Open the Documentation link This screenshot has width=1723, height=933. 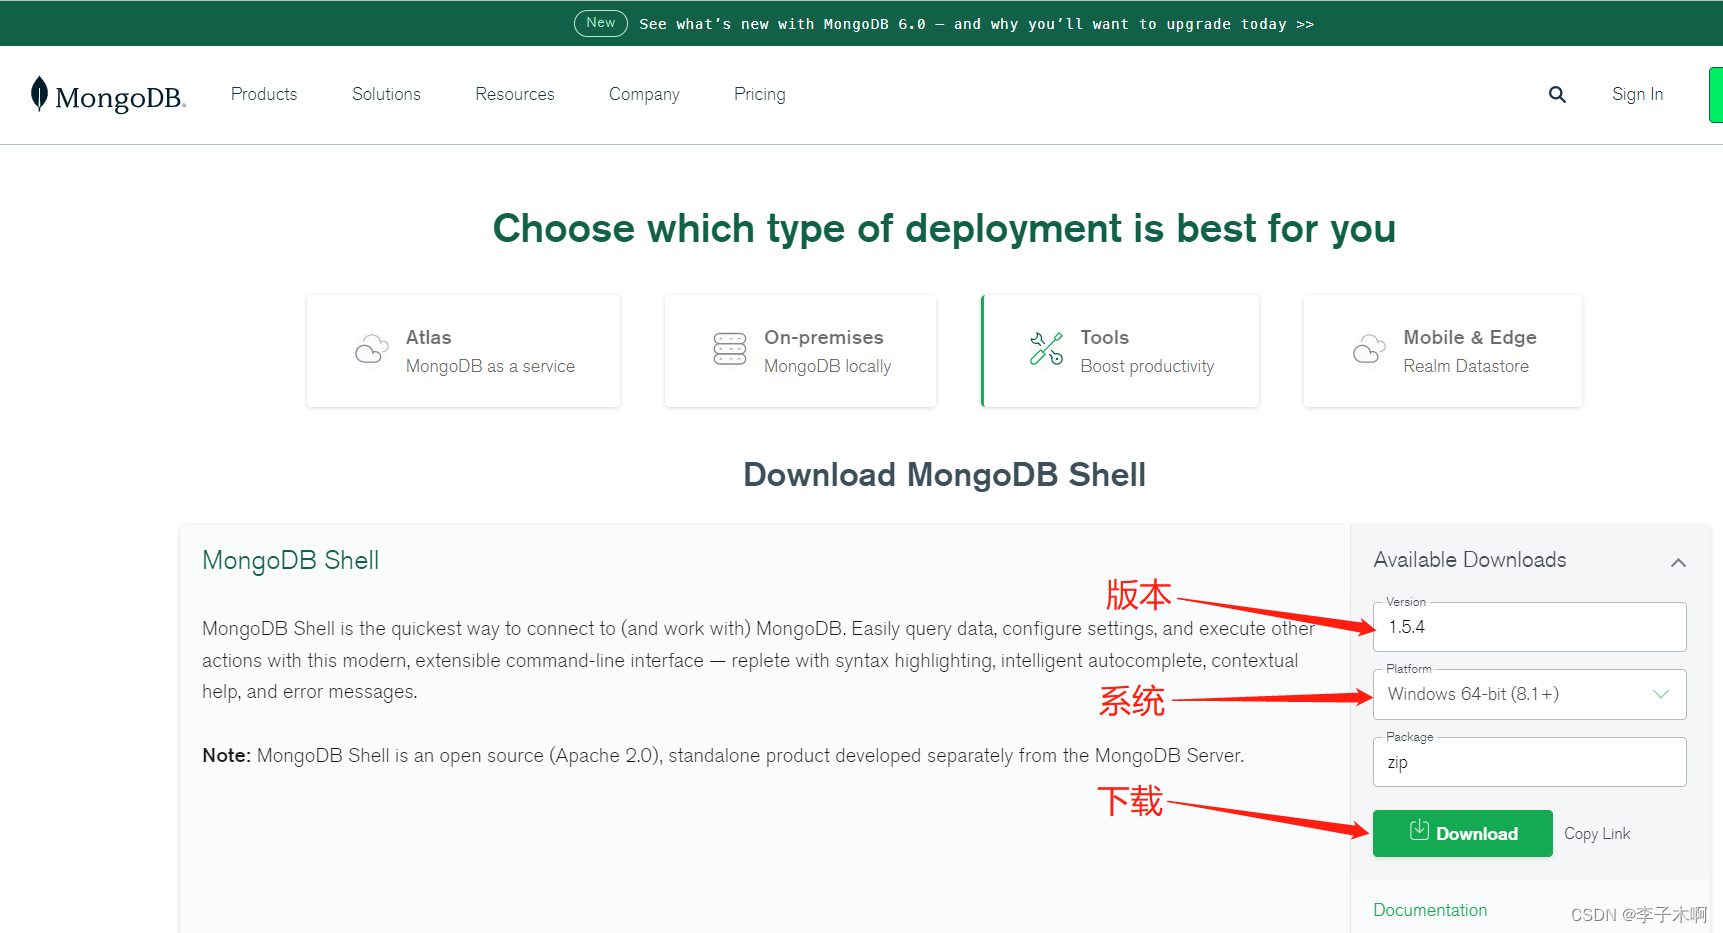click(1430, 910)
